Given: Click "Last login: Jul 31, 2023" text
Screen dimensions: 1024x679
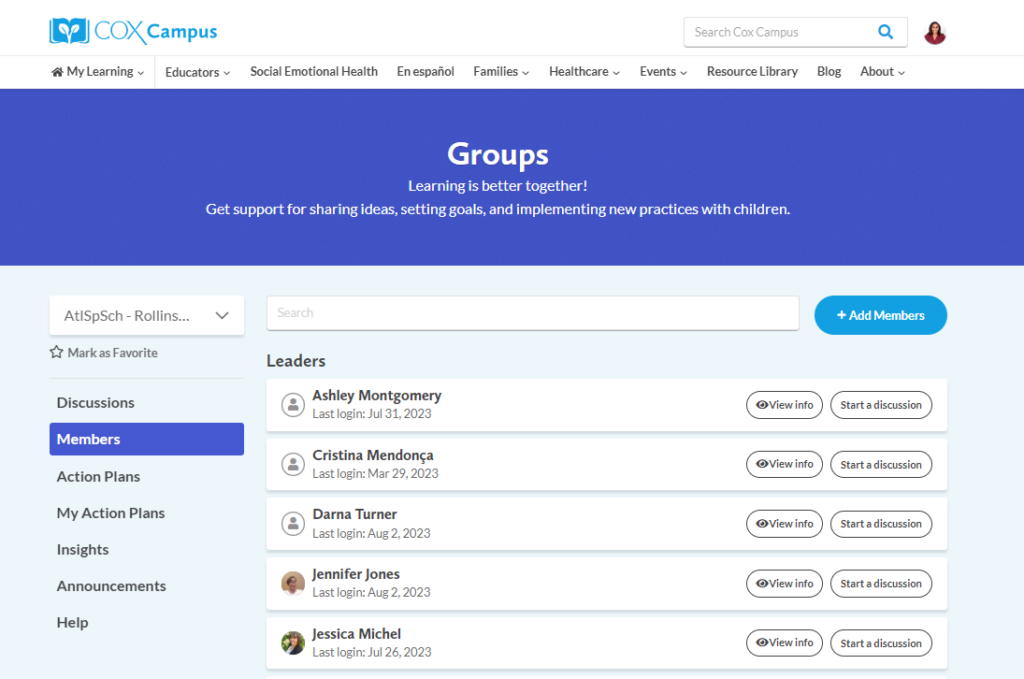Looking at the screenshot, I should 372,414.
